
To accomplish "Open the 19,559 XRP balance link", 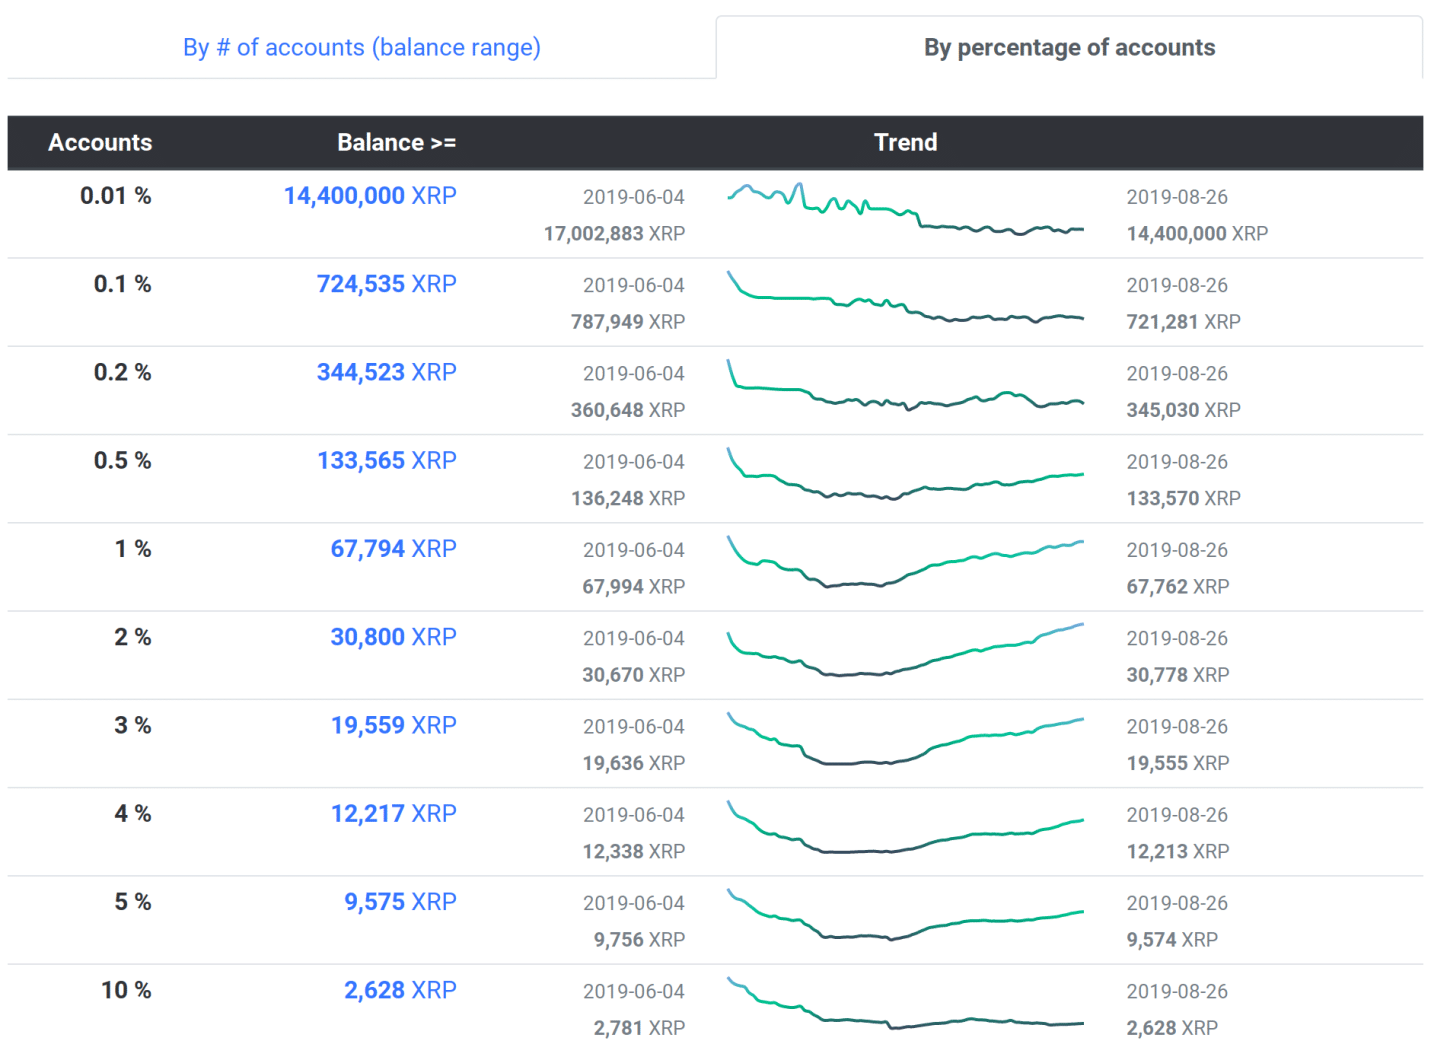I will 393,725.
